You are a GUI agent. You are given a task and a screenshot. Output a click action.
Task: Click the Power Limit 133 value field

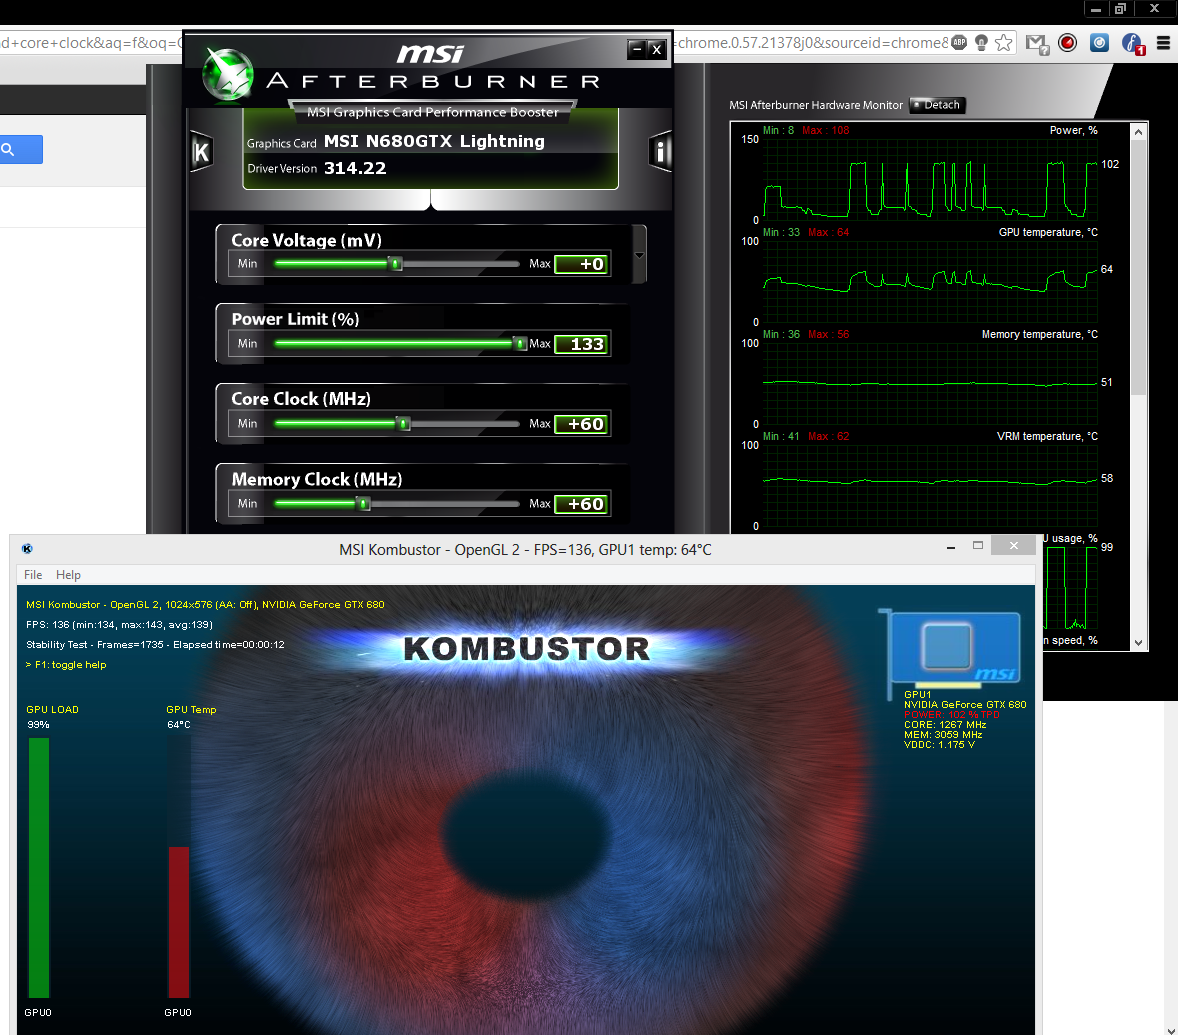coord(581,344)
